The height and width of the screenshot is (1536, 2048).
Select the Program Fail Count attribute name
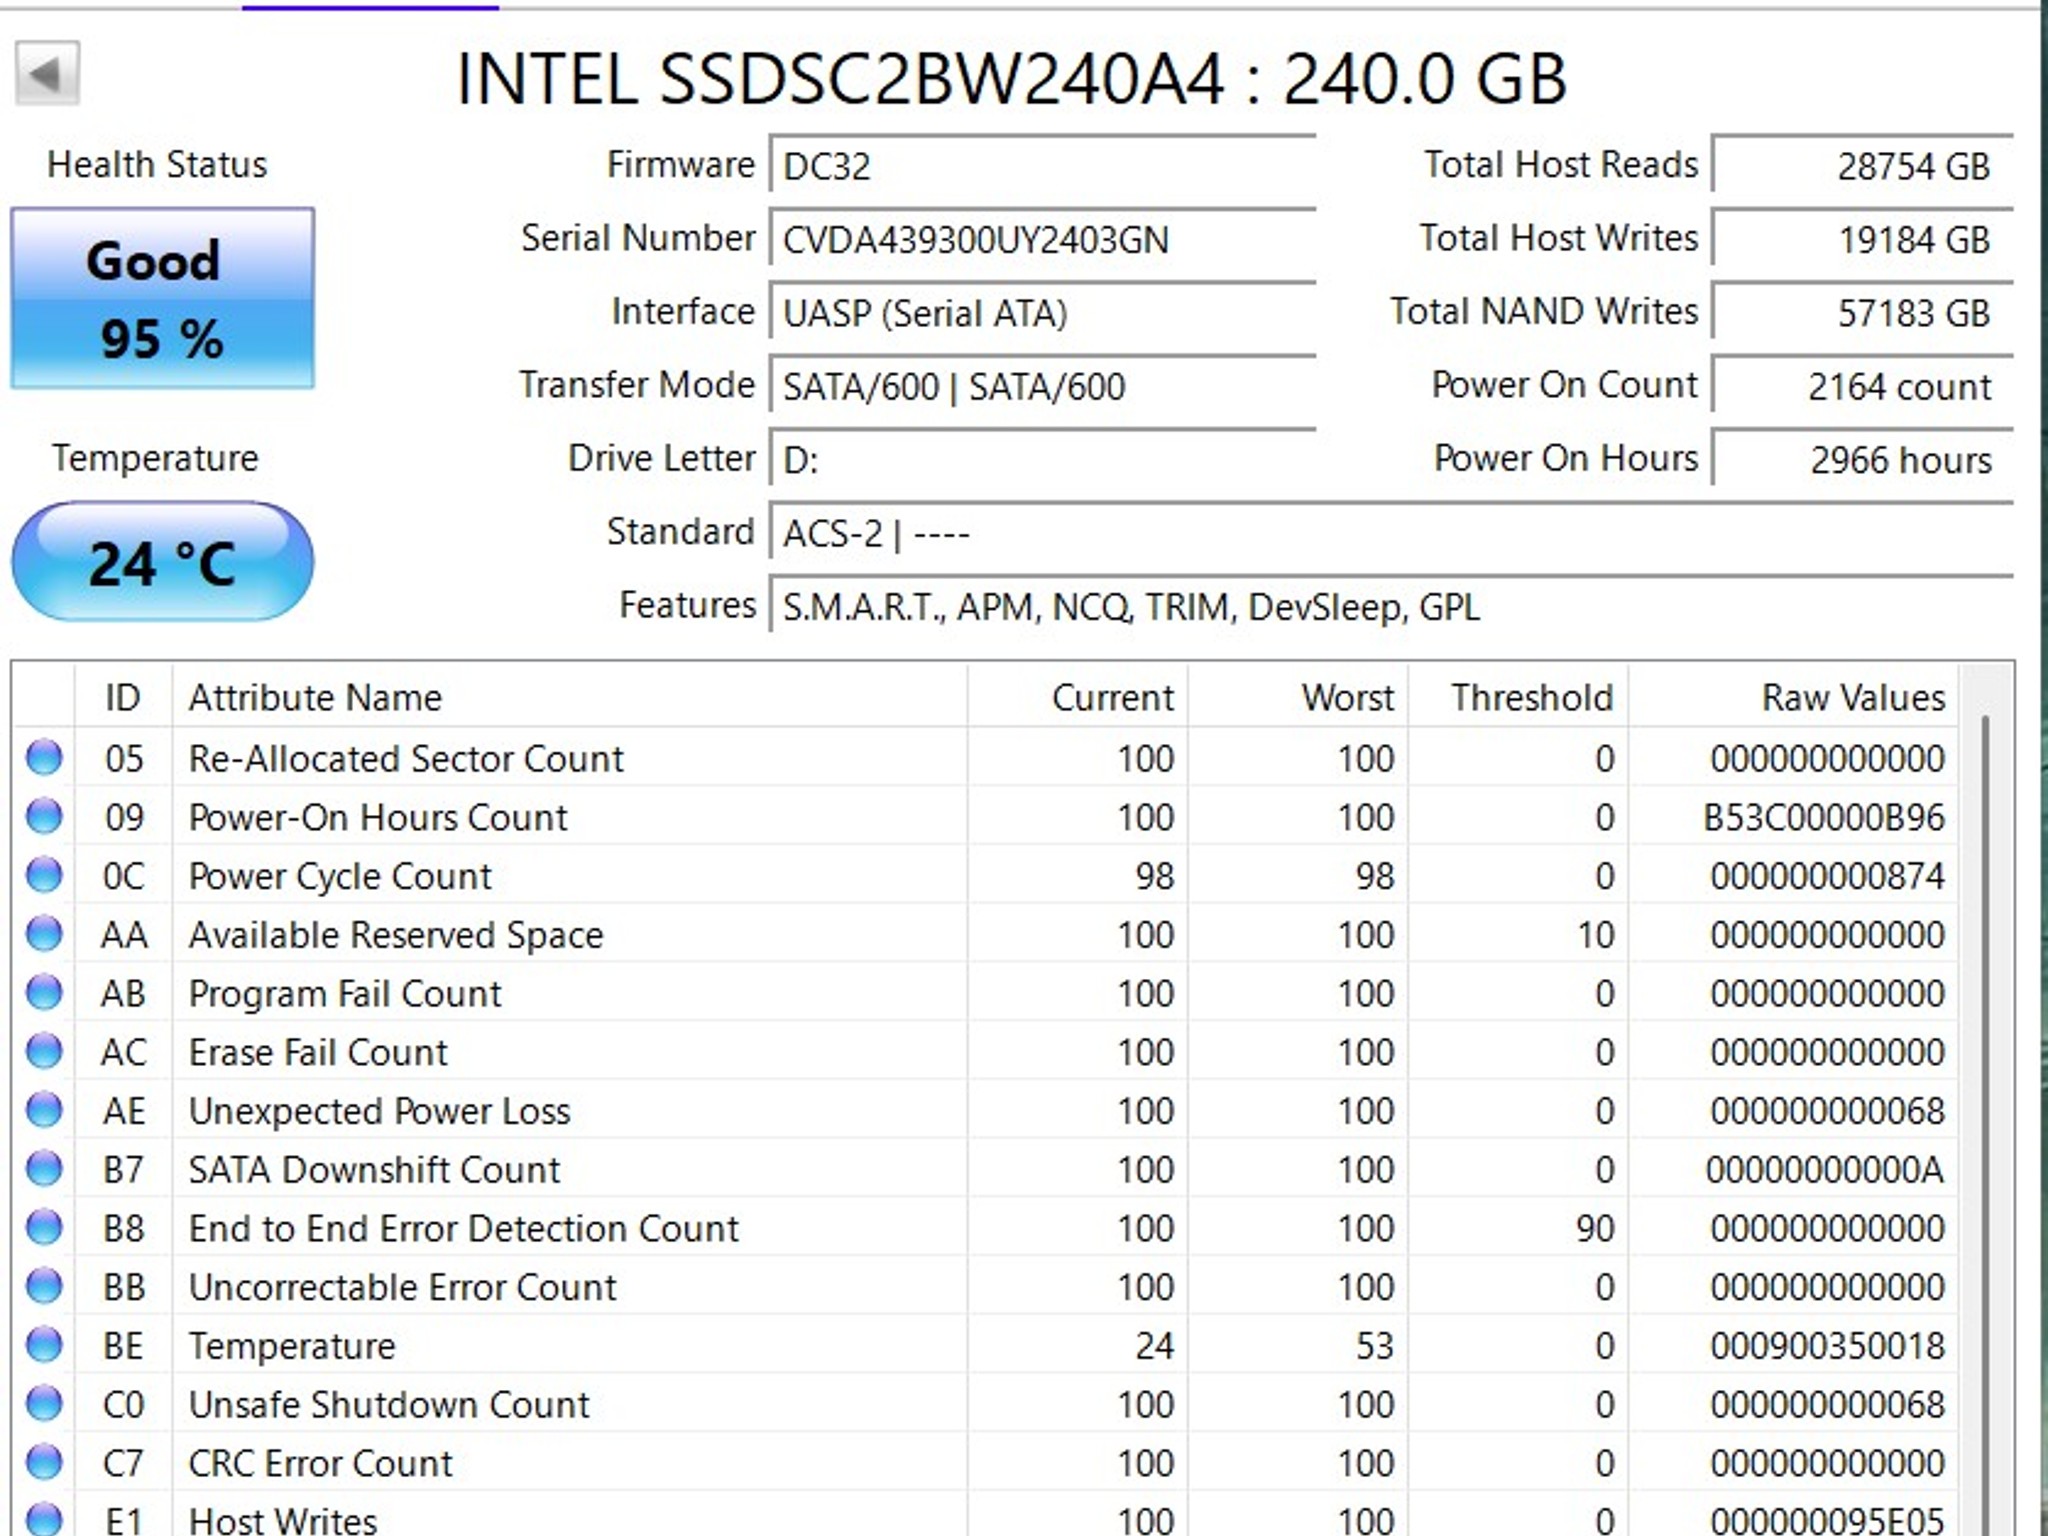pyautogui.click(x=345, y=993)
